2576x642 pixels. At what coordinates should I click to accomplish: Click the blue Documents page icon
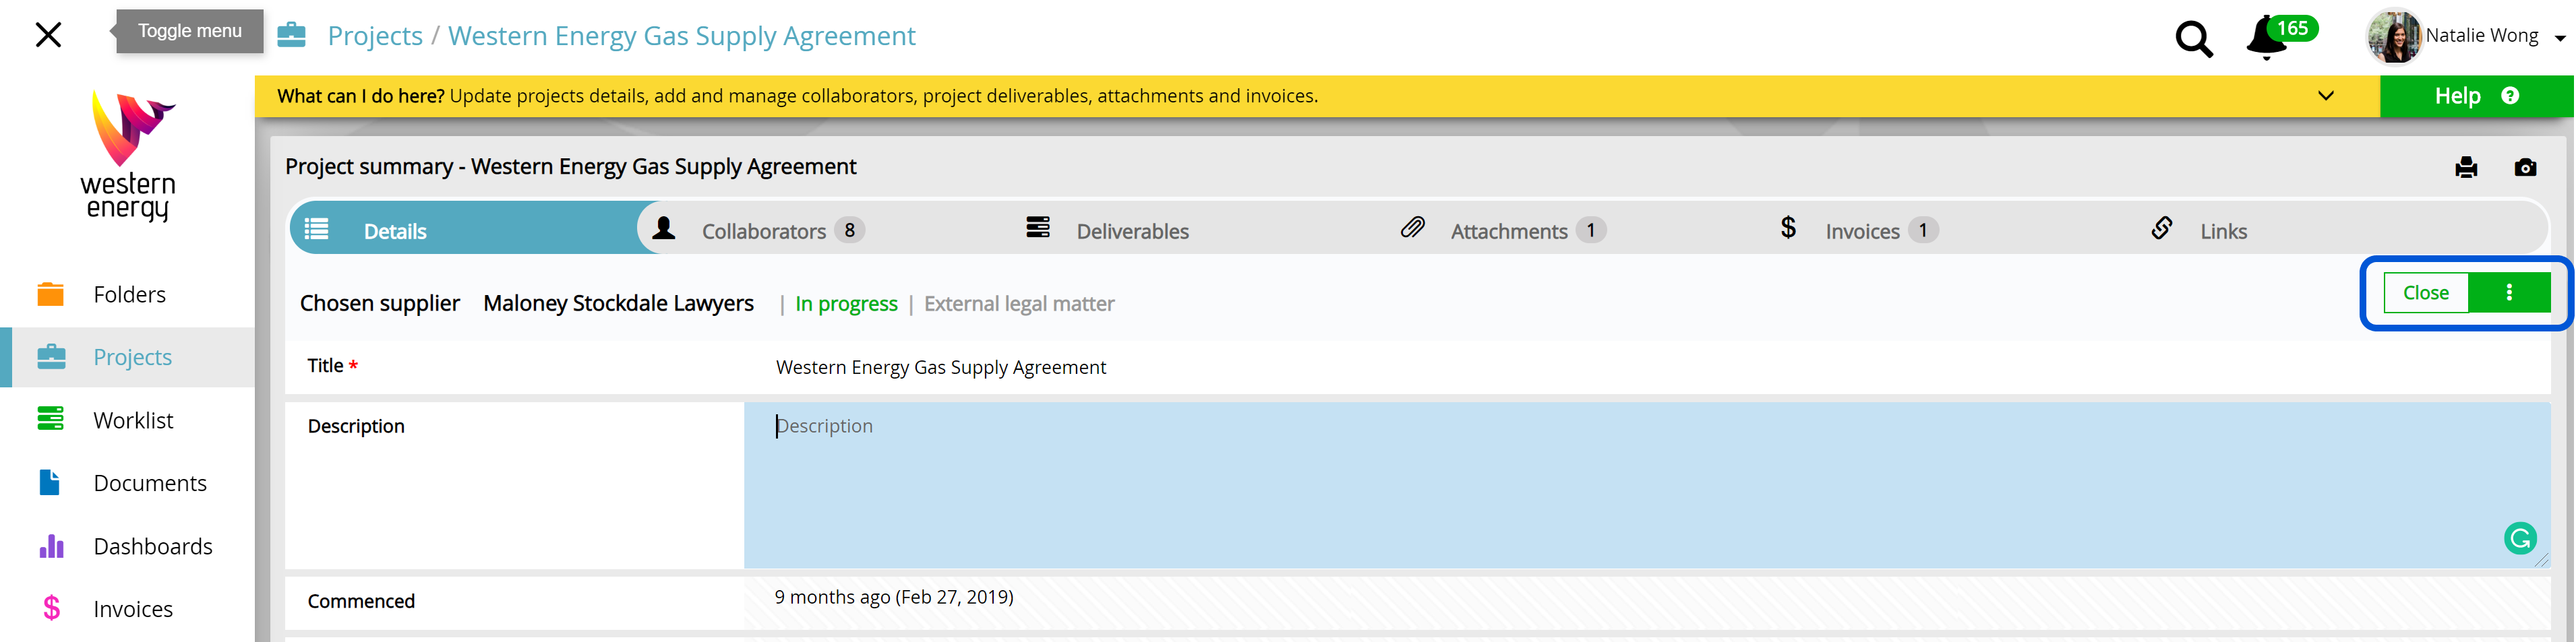tap(50, 482)
